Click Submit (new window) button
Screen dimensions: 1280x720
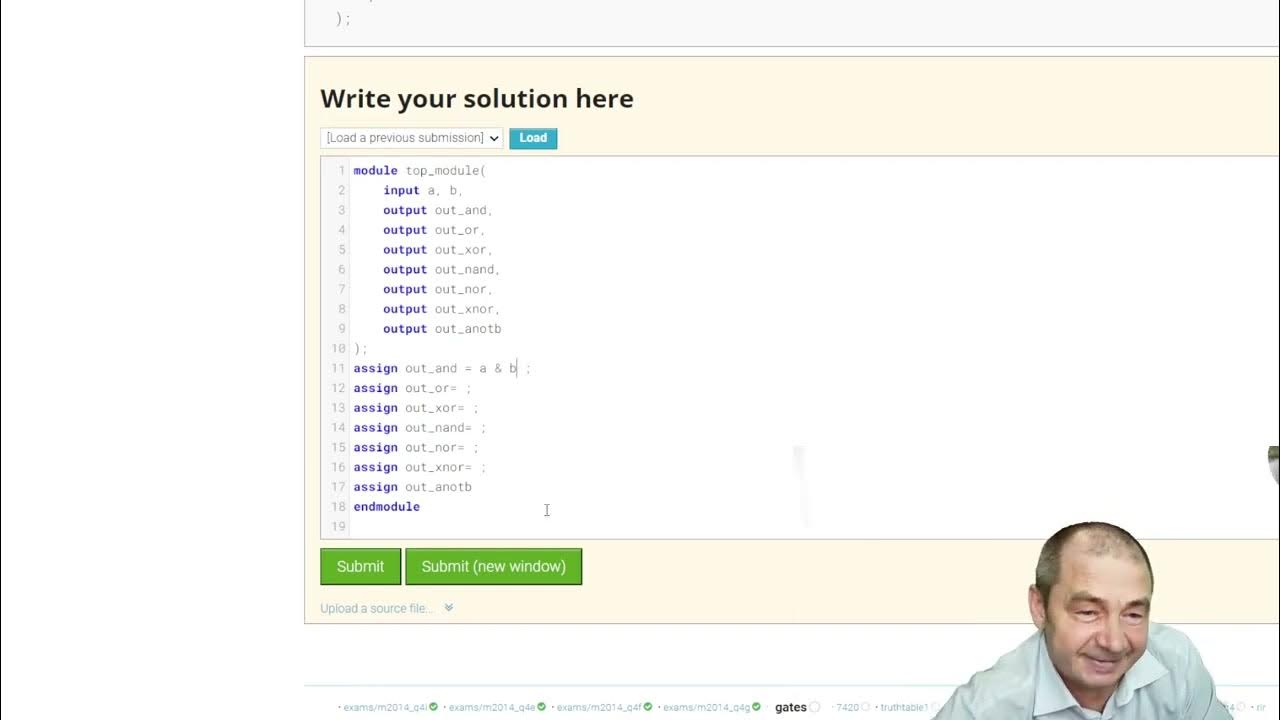(x=493, y=566)
